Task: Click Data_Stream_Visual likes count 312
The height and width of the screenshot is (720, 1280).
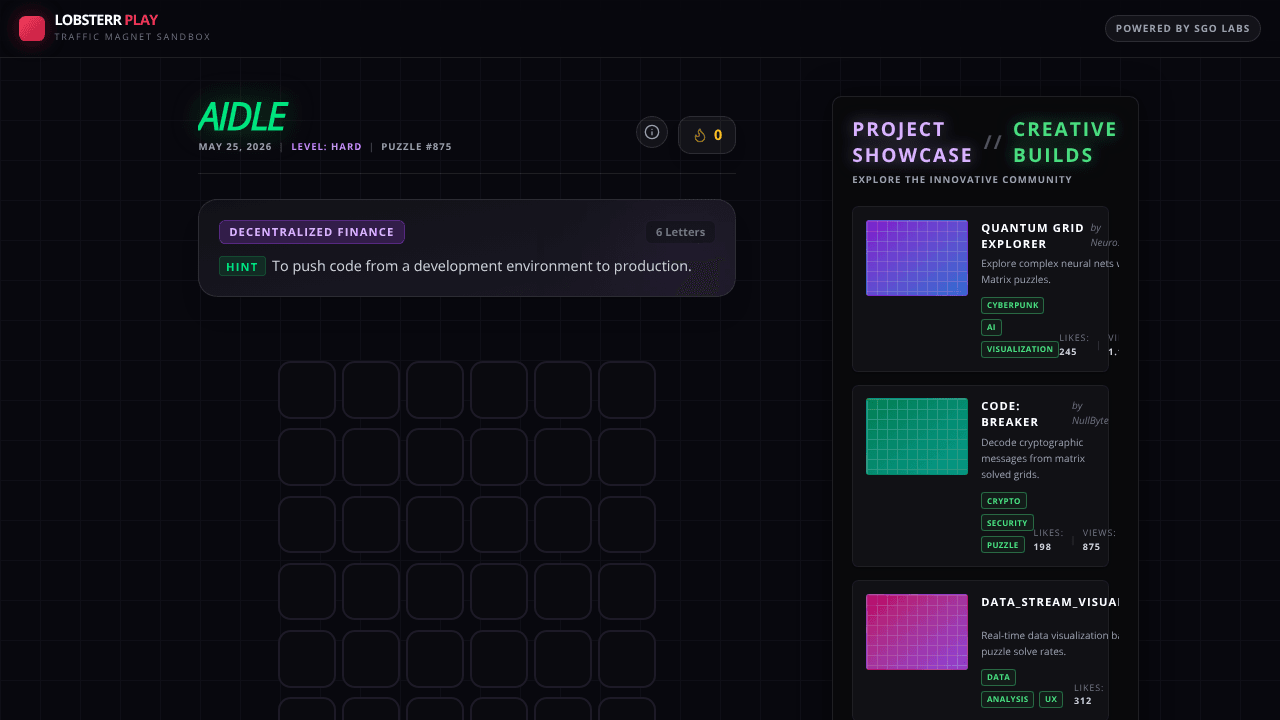Action: (x=1083, y=701)
